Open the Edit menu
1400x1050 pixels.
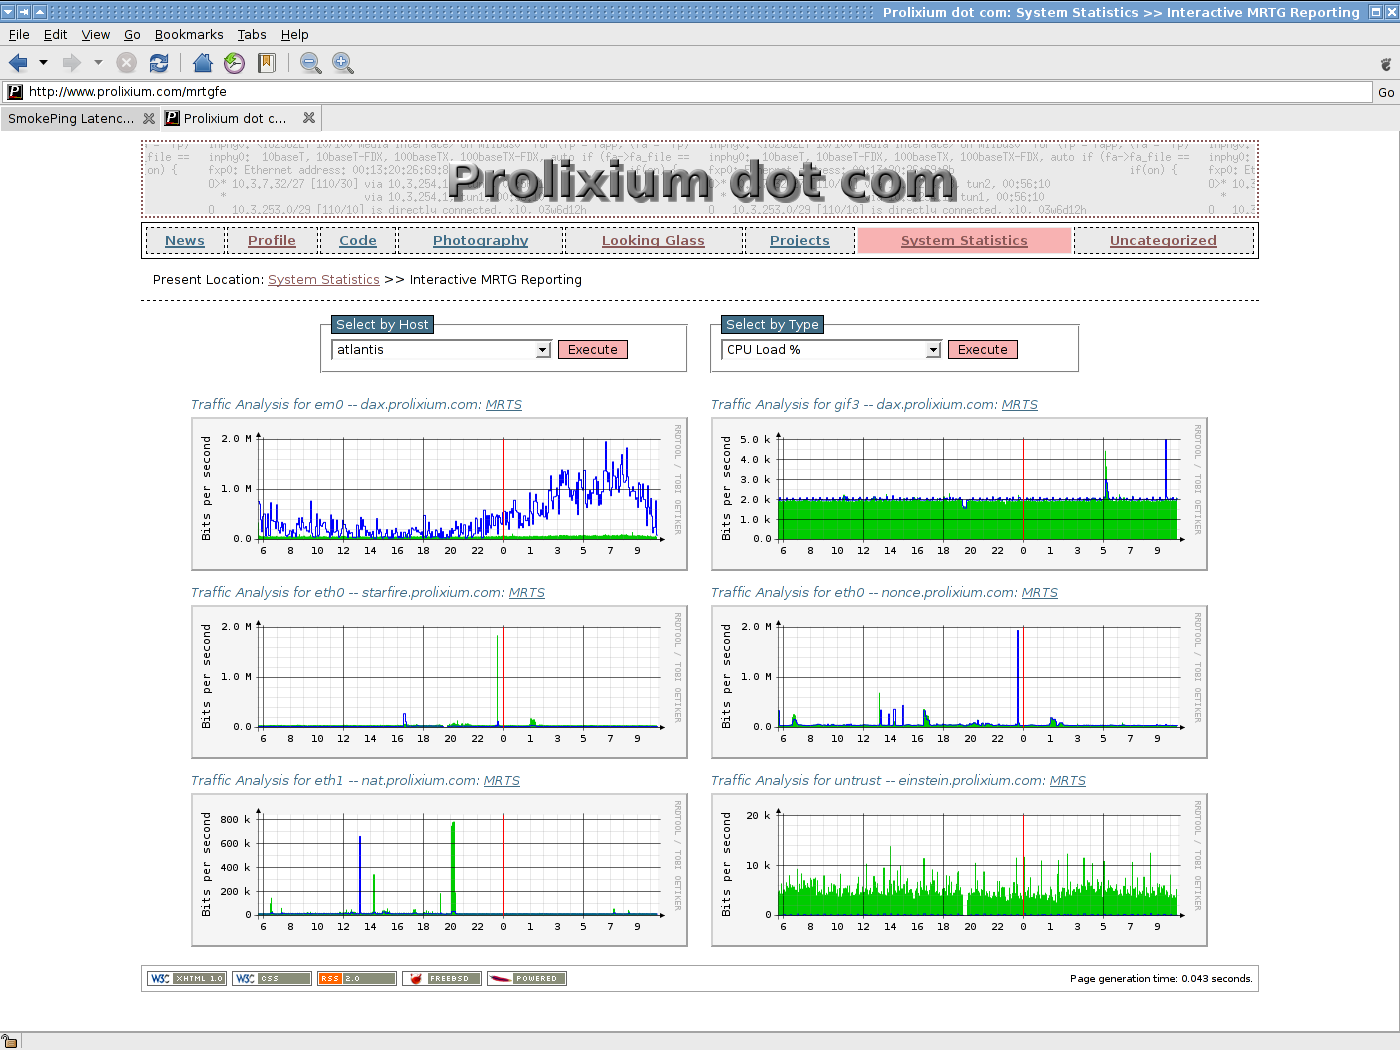56,35
